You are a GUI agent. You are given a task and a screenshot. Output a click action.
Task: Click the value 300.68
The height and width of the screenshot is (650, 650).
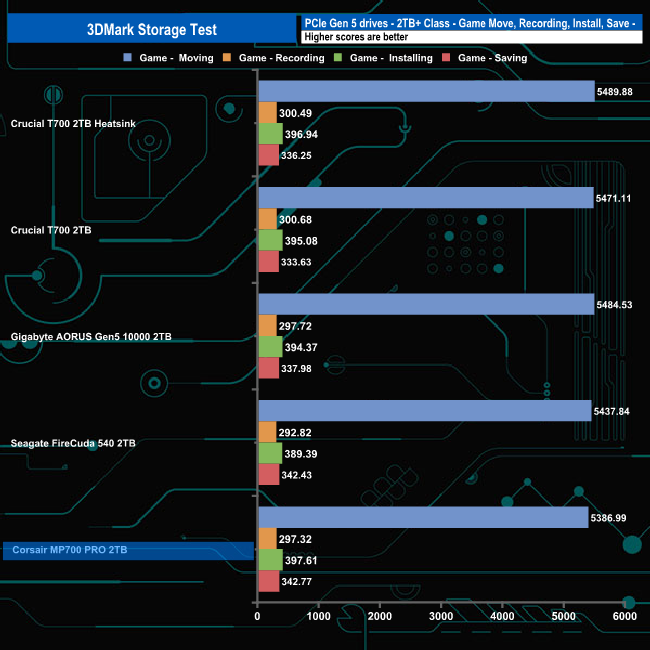click(x=295, y=219)
